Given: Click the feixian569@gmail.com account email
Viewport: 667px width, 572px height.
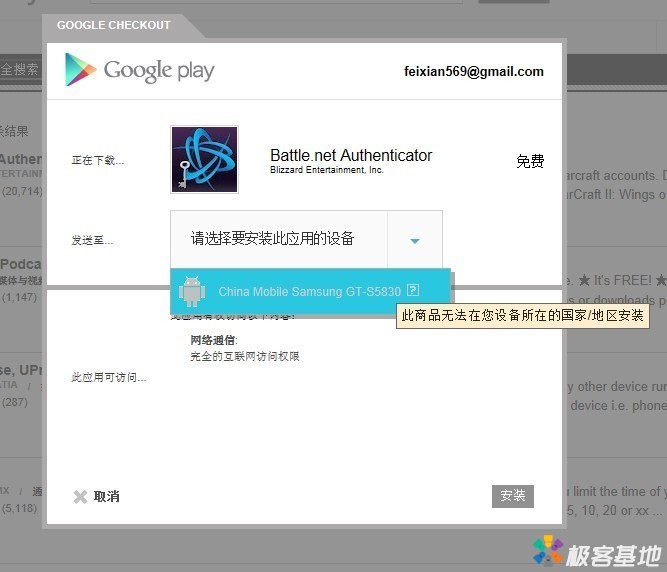Looking at the screenshot, I should [x=473, y=72].
